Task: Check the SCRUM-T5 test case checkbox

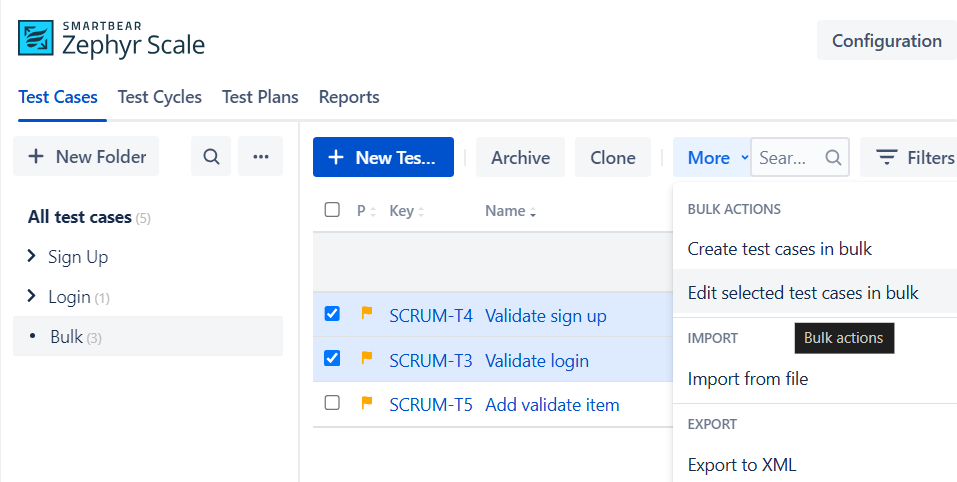Action: tap(332, 403)
